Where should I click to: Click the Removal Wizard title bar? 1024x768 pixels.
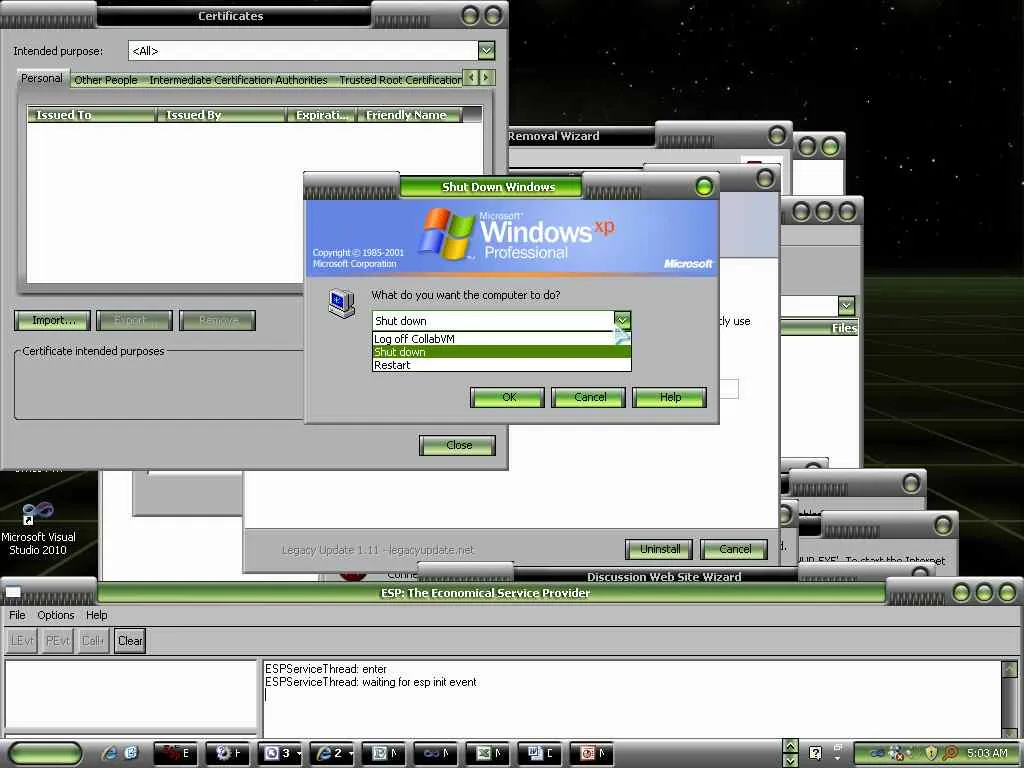point(581,136)
